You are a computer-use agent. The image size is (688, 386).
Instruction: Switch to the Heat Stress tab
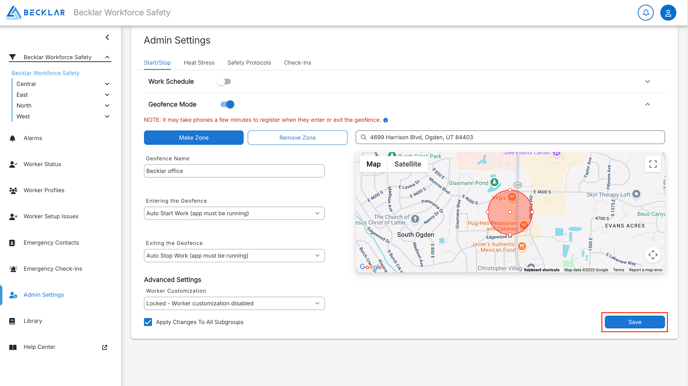199,63
